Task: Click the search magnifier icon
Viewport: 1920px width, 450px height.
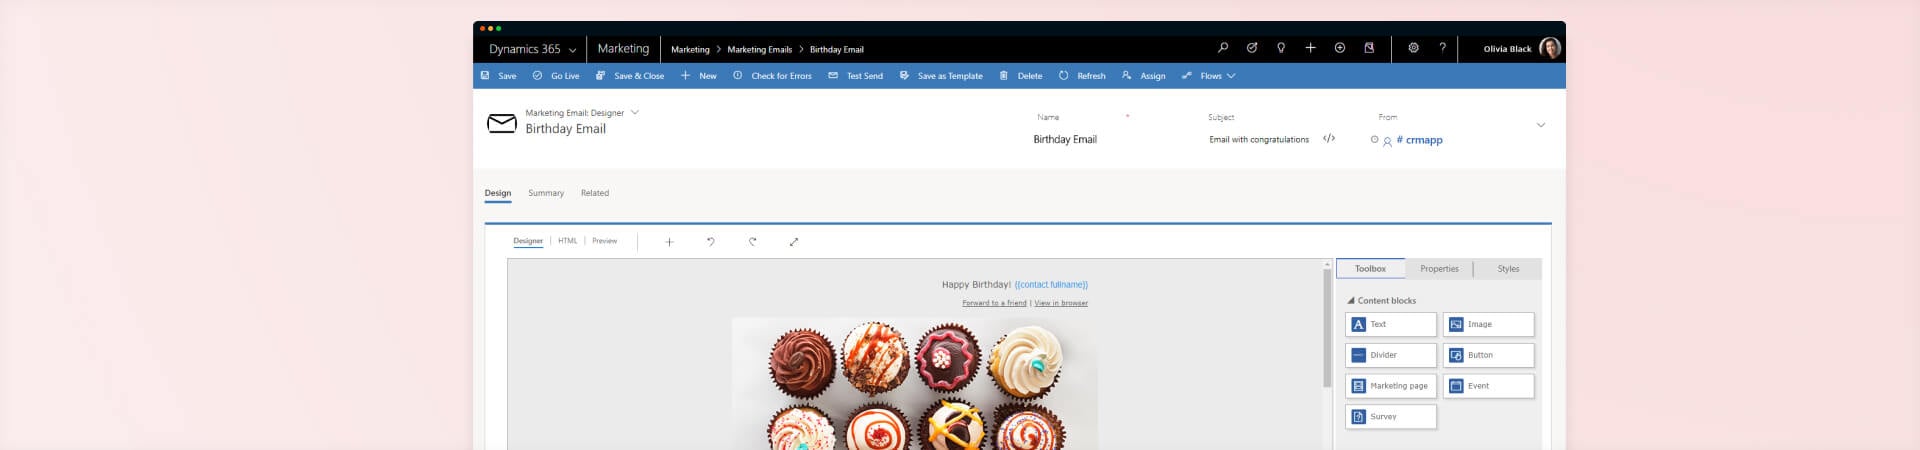Action: click(x=1222, y=48)
